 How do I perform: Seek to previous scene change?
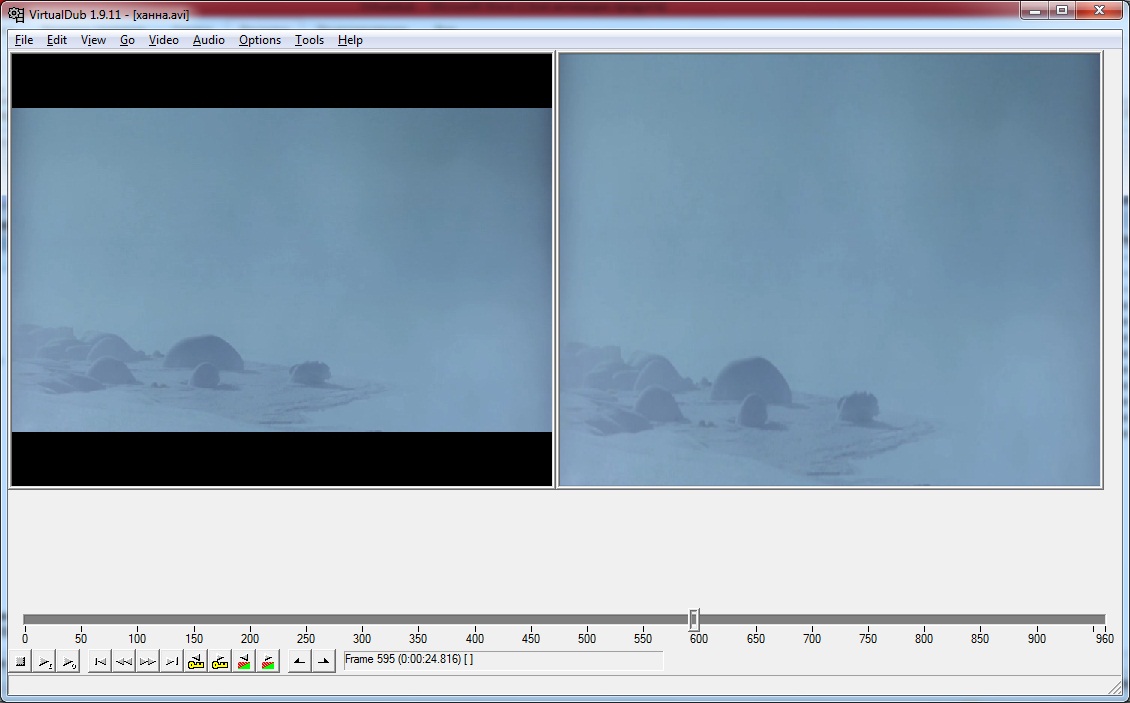point(244,661)
